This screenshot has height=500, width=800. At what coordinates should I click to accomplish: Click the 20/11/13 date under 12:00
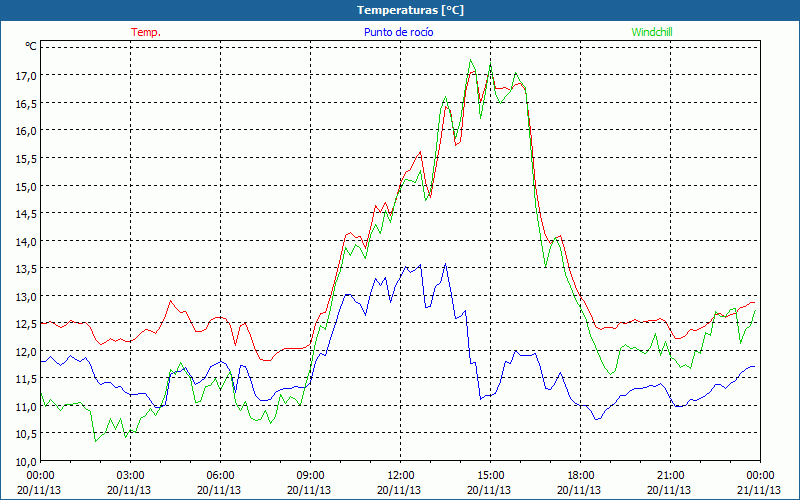click(x=399, y=490)
